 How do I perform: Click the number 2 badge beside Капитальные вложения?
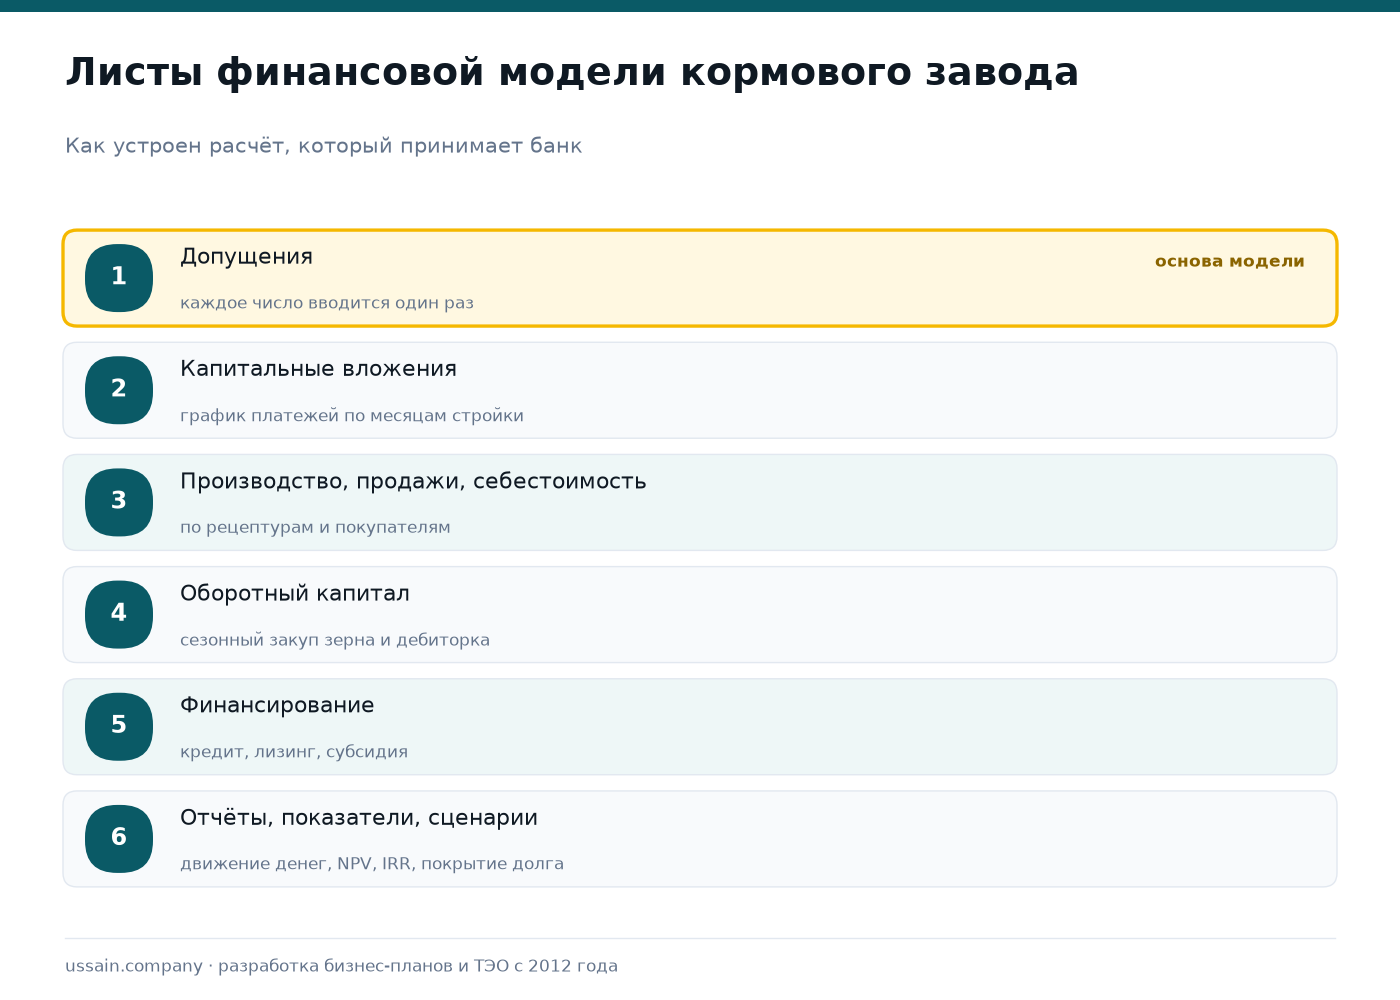pos(119,390)
